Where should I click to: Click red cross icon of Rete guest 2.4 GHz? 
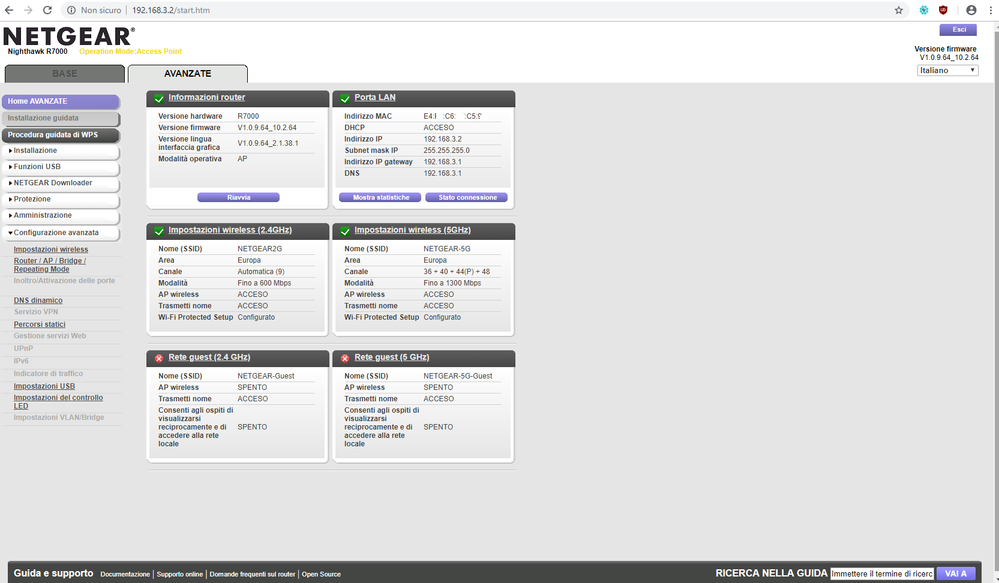pyautogui.click(x=159, y=358)
